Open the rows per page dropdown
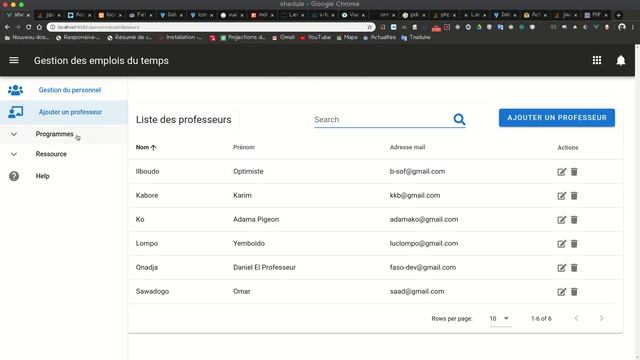This screenshot has height=360, width=640. 500,318
